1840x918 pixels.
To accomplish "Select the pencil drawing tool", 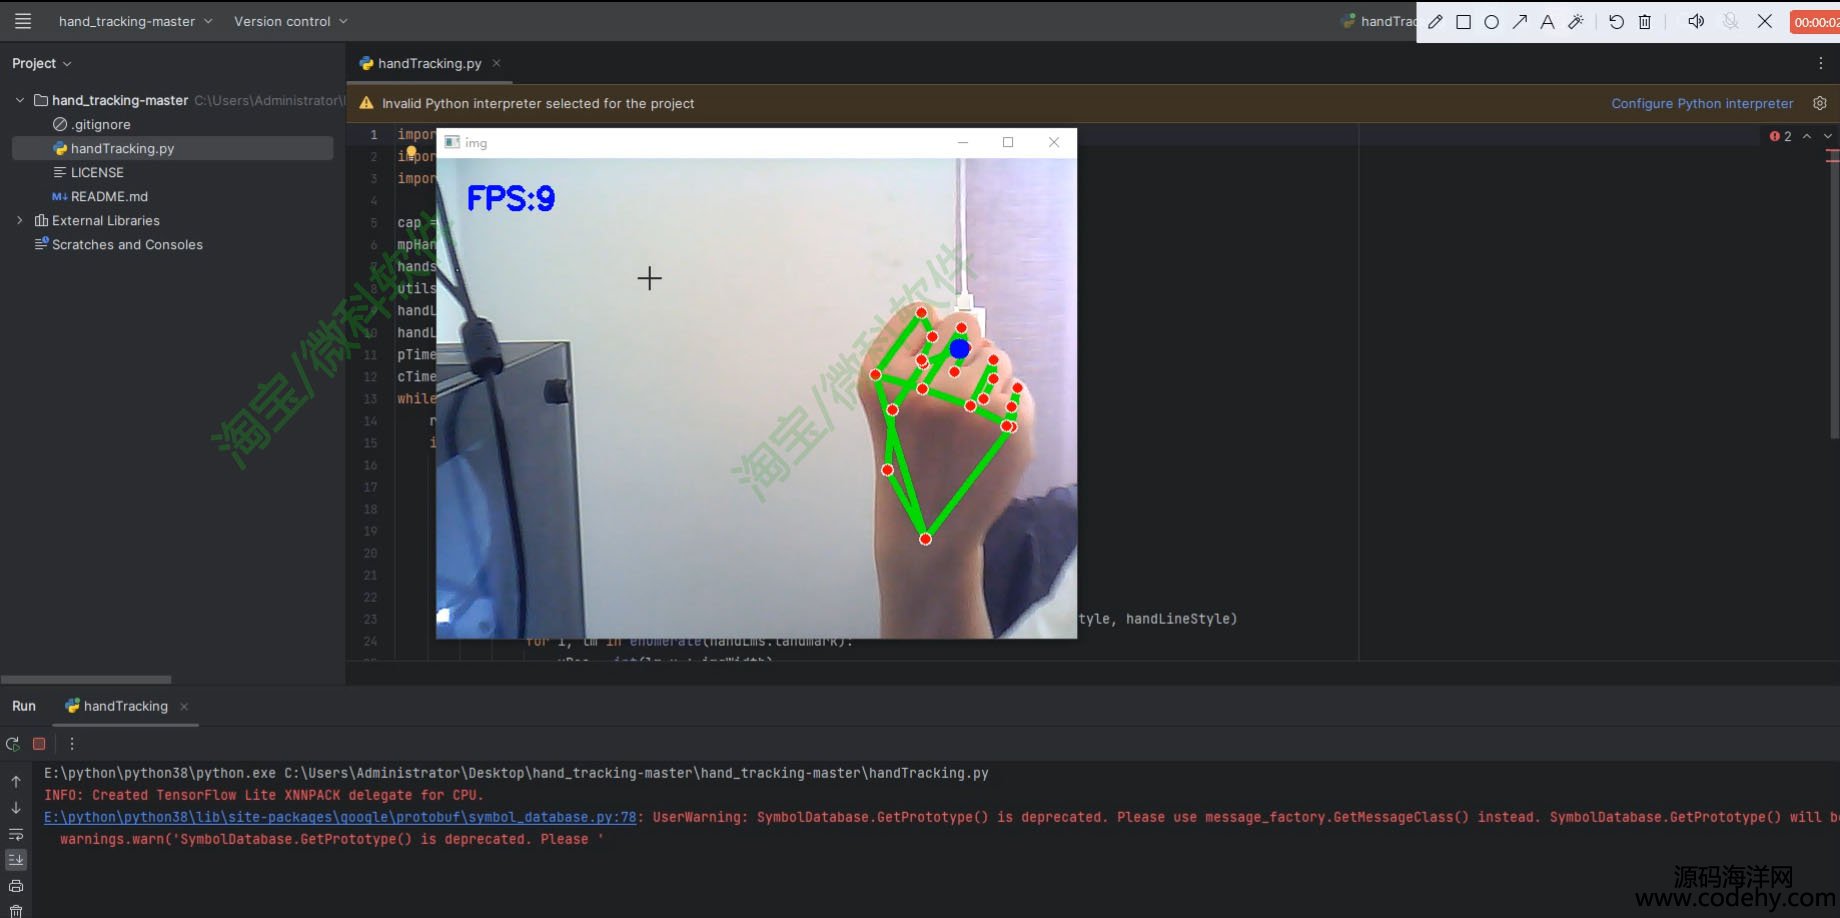I will pos(1436,21).
